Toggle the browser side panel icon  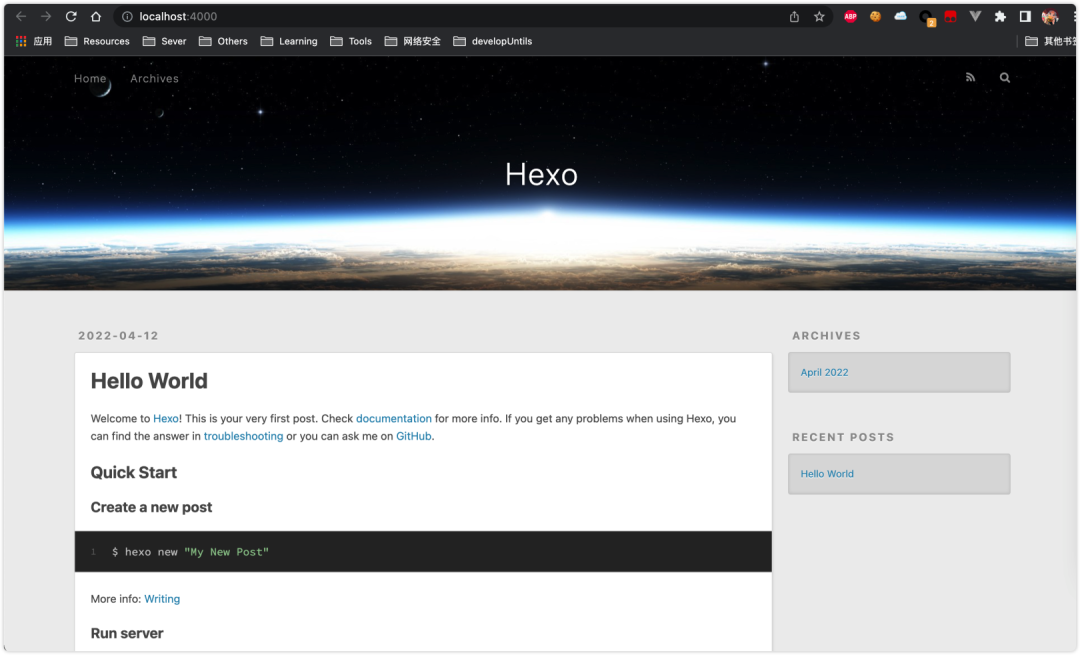point(1025,17)
